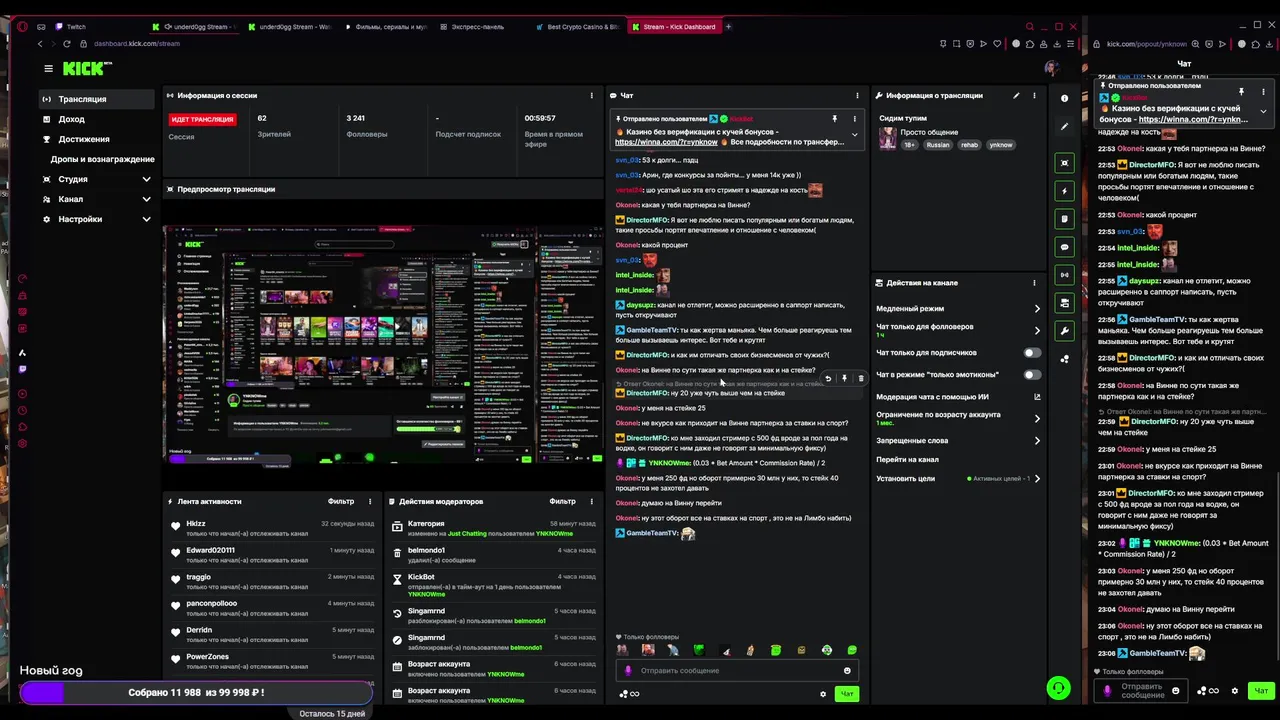
Task: Reload page with browser refresh icon
Action: point(67,44)
